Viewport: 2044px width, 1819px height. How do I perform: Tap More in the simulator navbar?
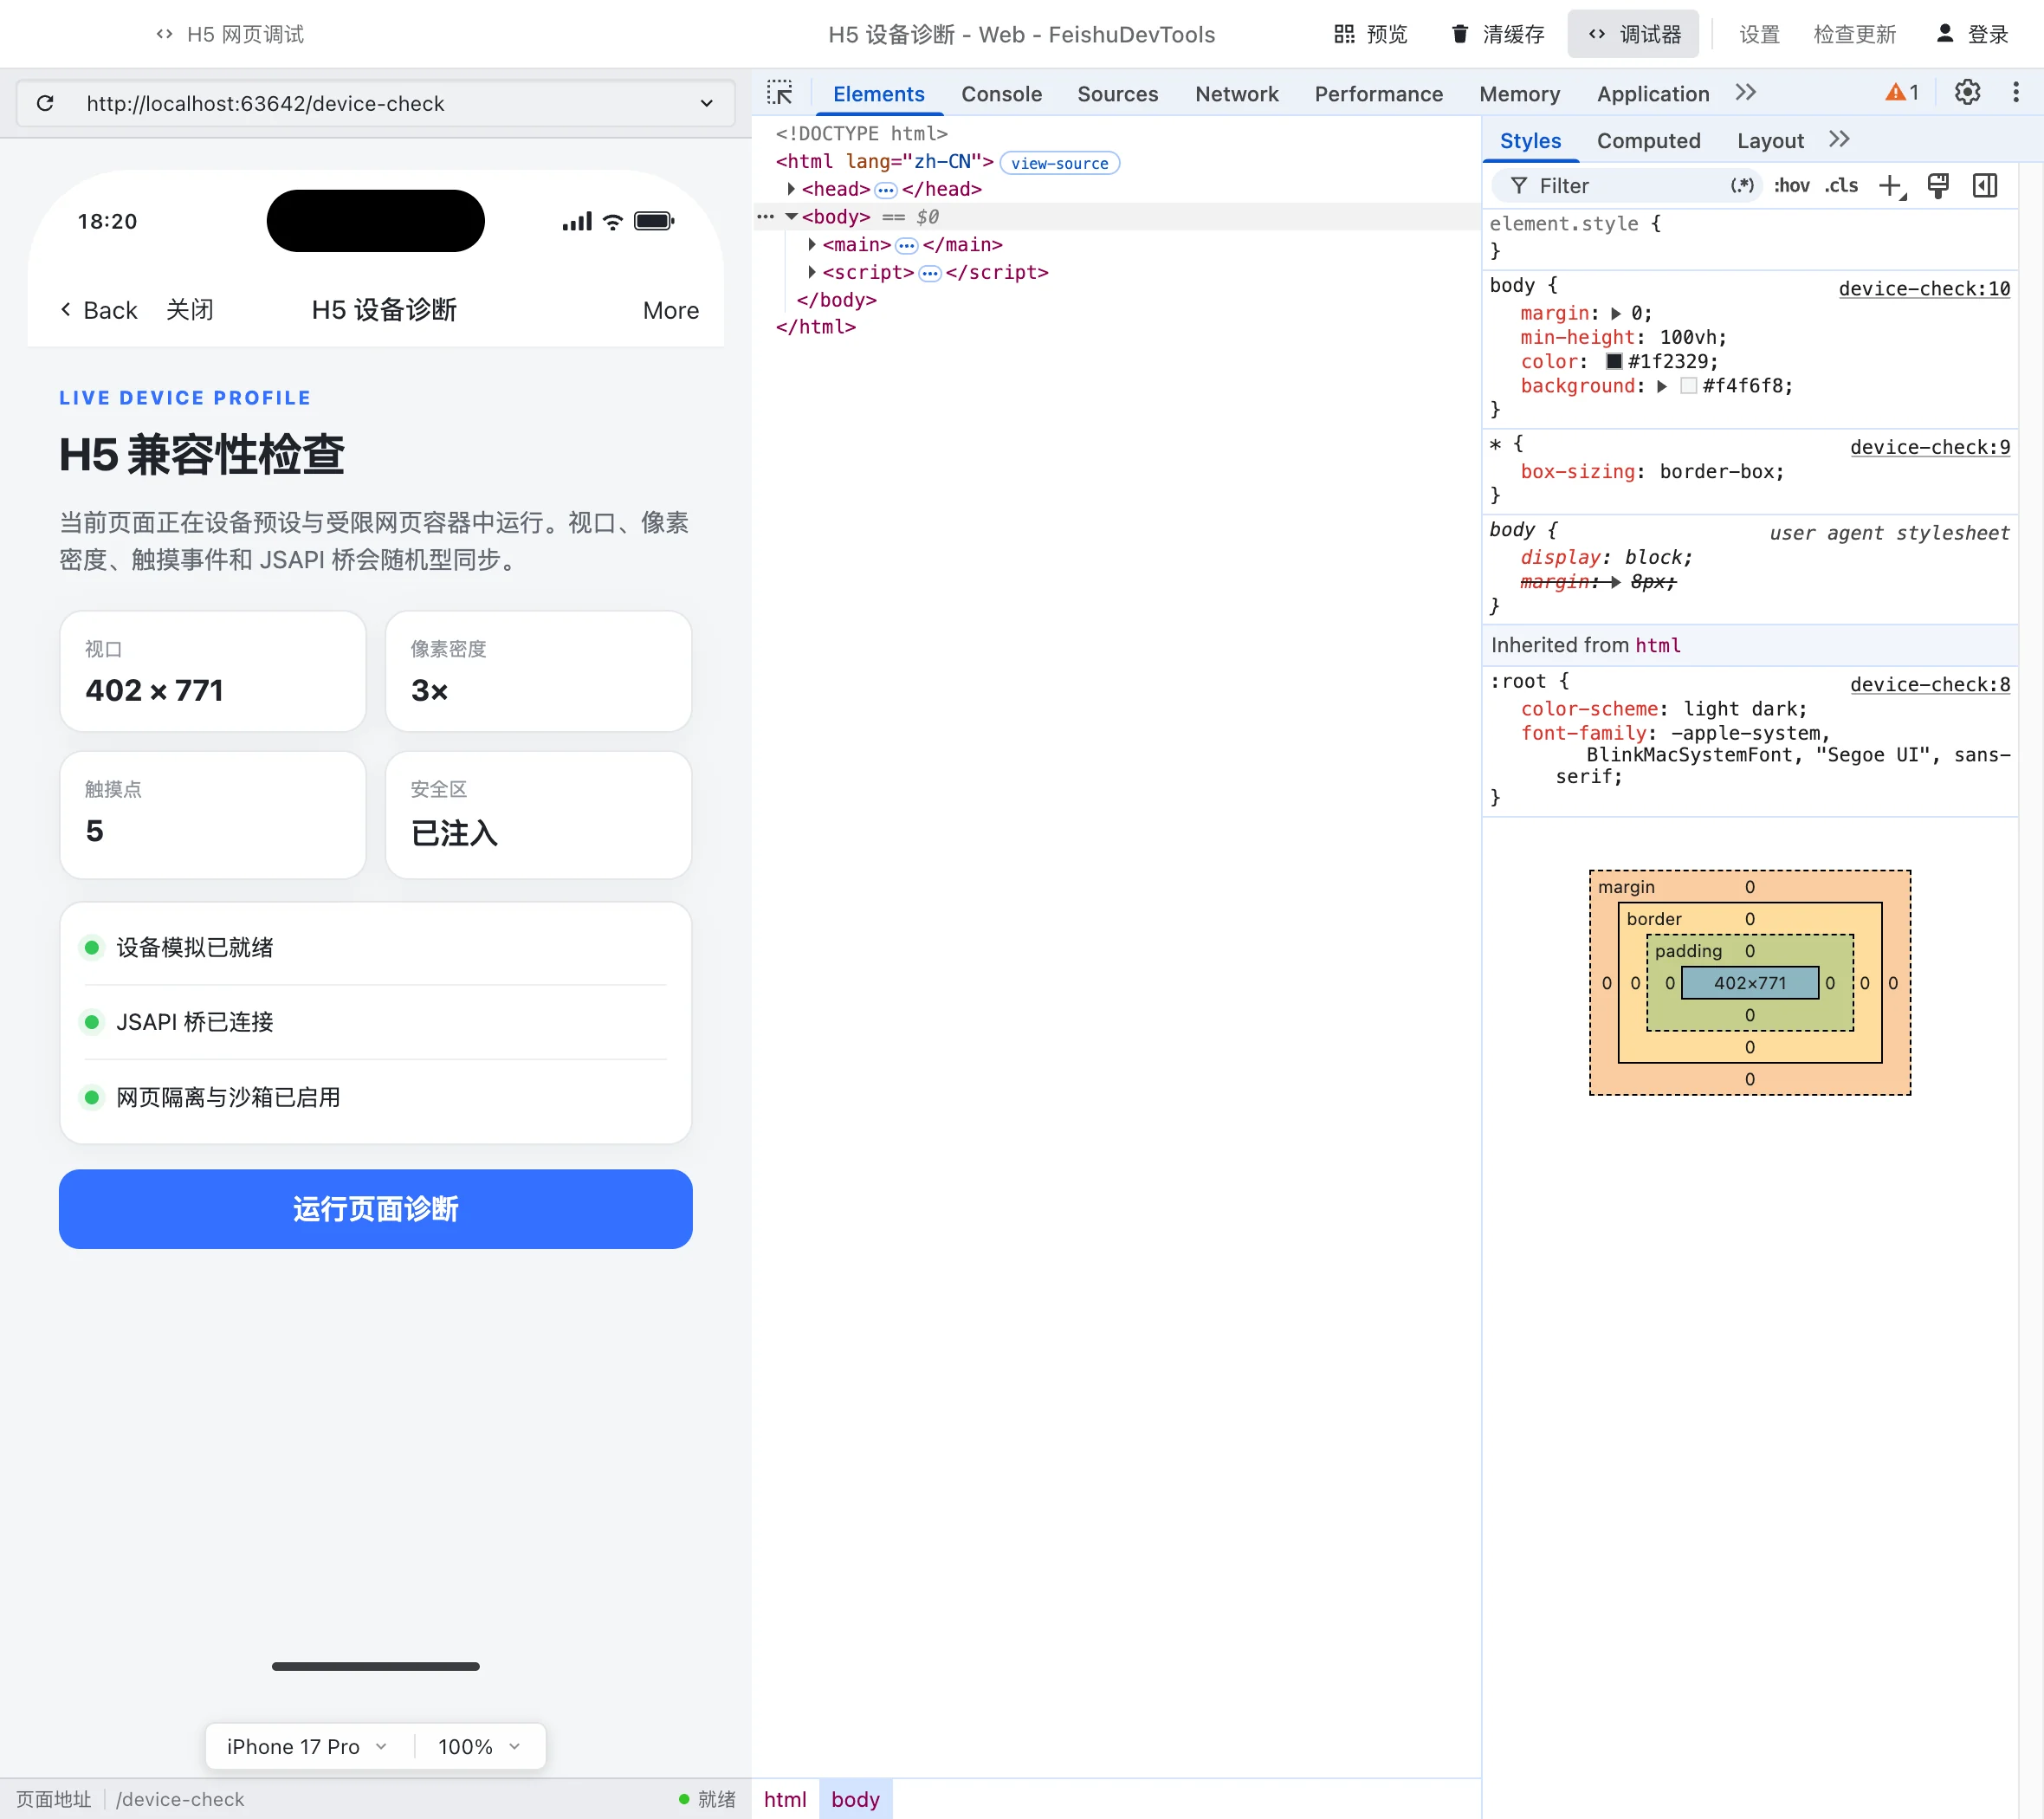[x=670, y=311]
